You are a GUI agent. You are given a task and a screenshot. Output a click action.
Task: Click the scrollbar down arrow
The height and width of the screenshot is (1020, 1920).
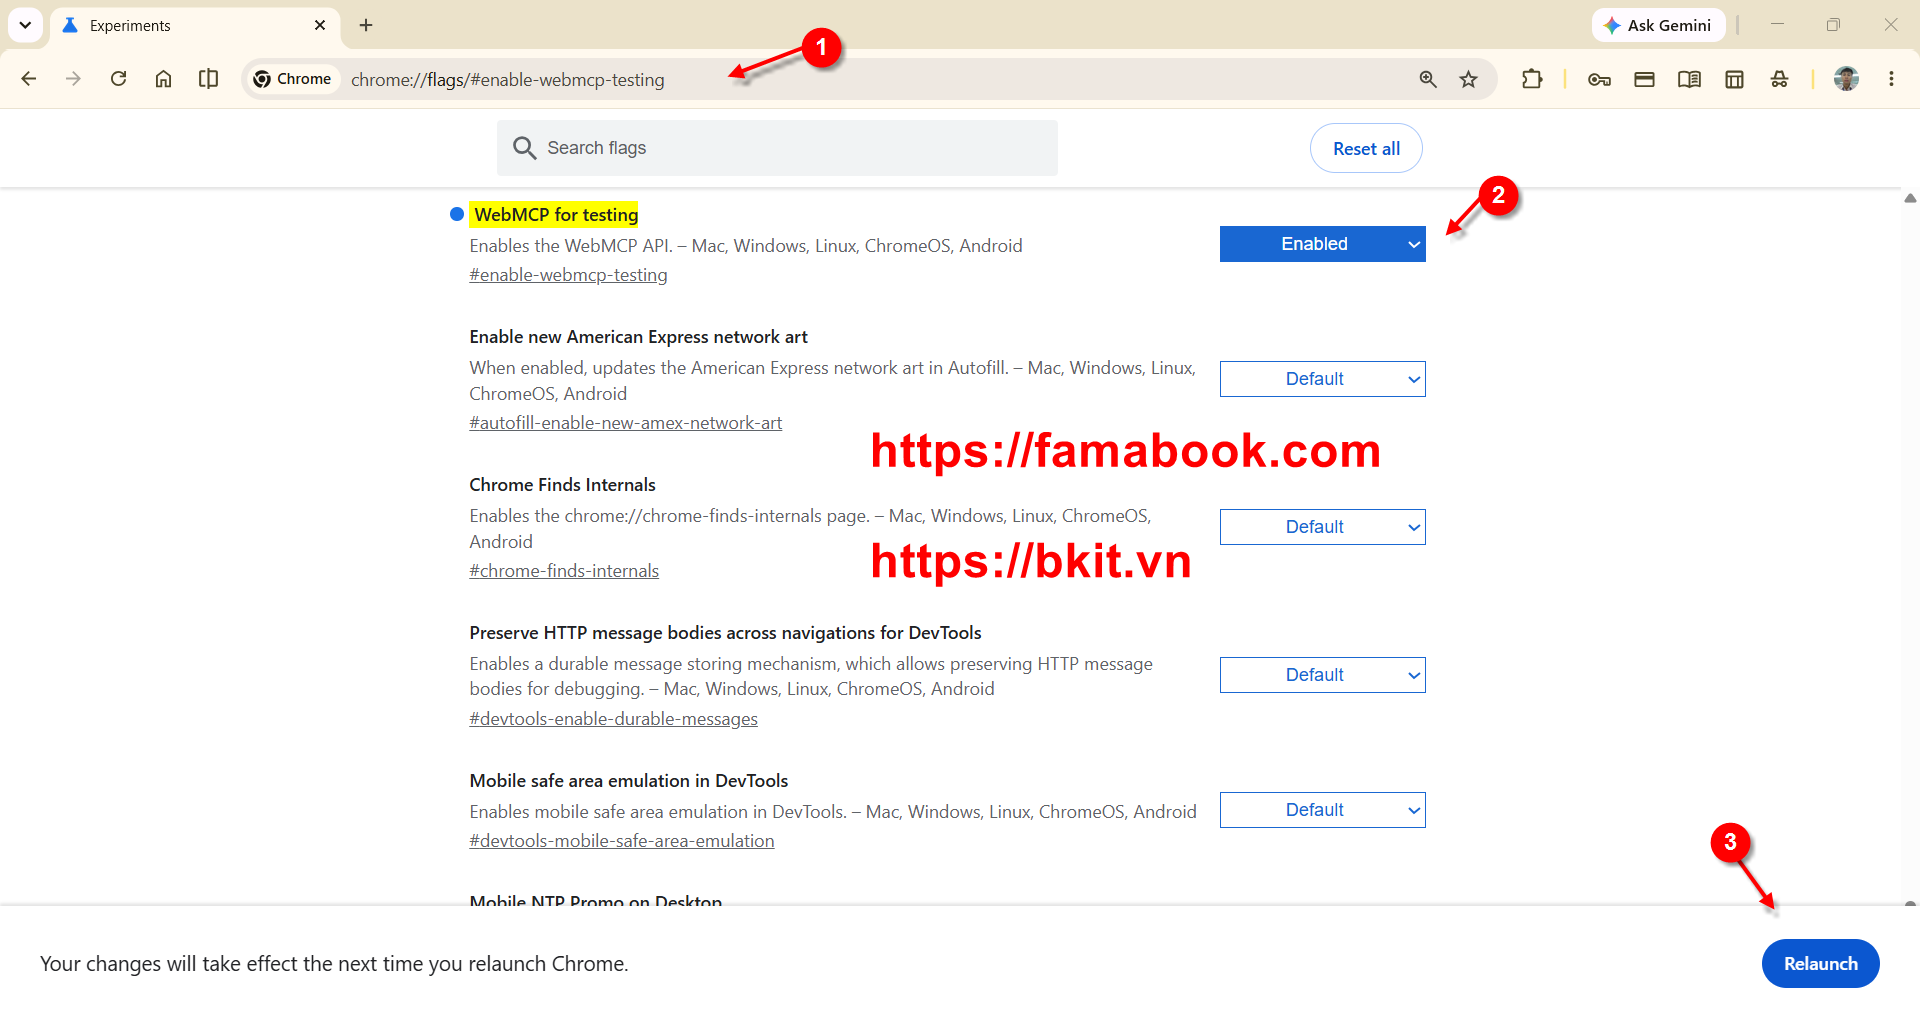coord(1910,903)
